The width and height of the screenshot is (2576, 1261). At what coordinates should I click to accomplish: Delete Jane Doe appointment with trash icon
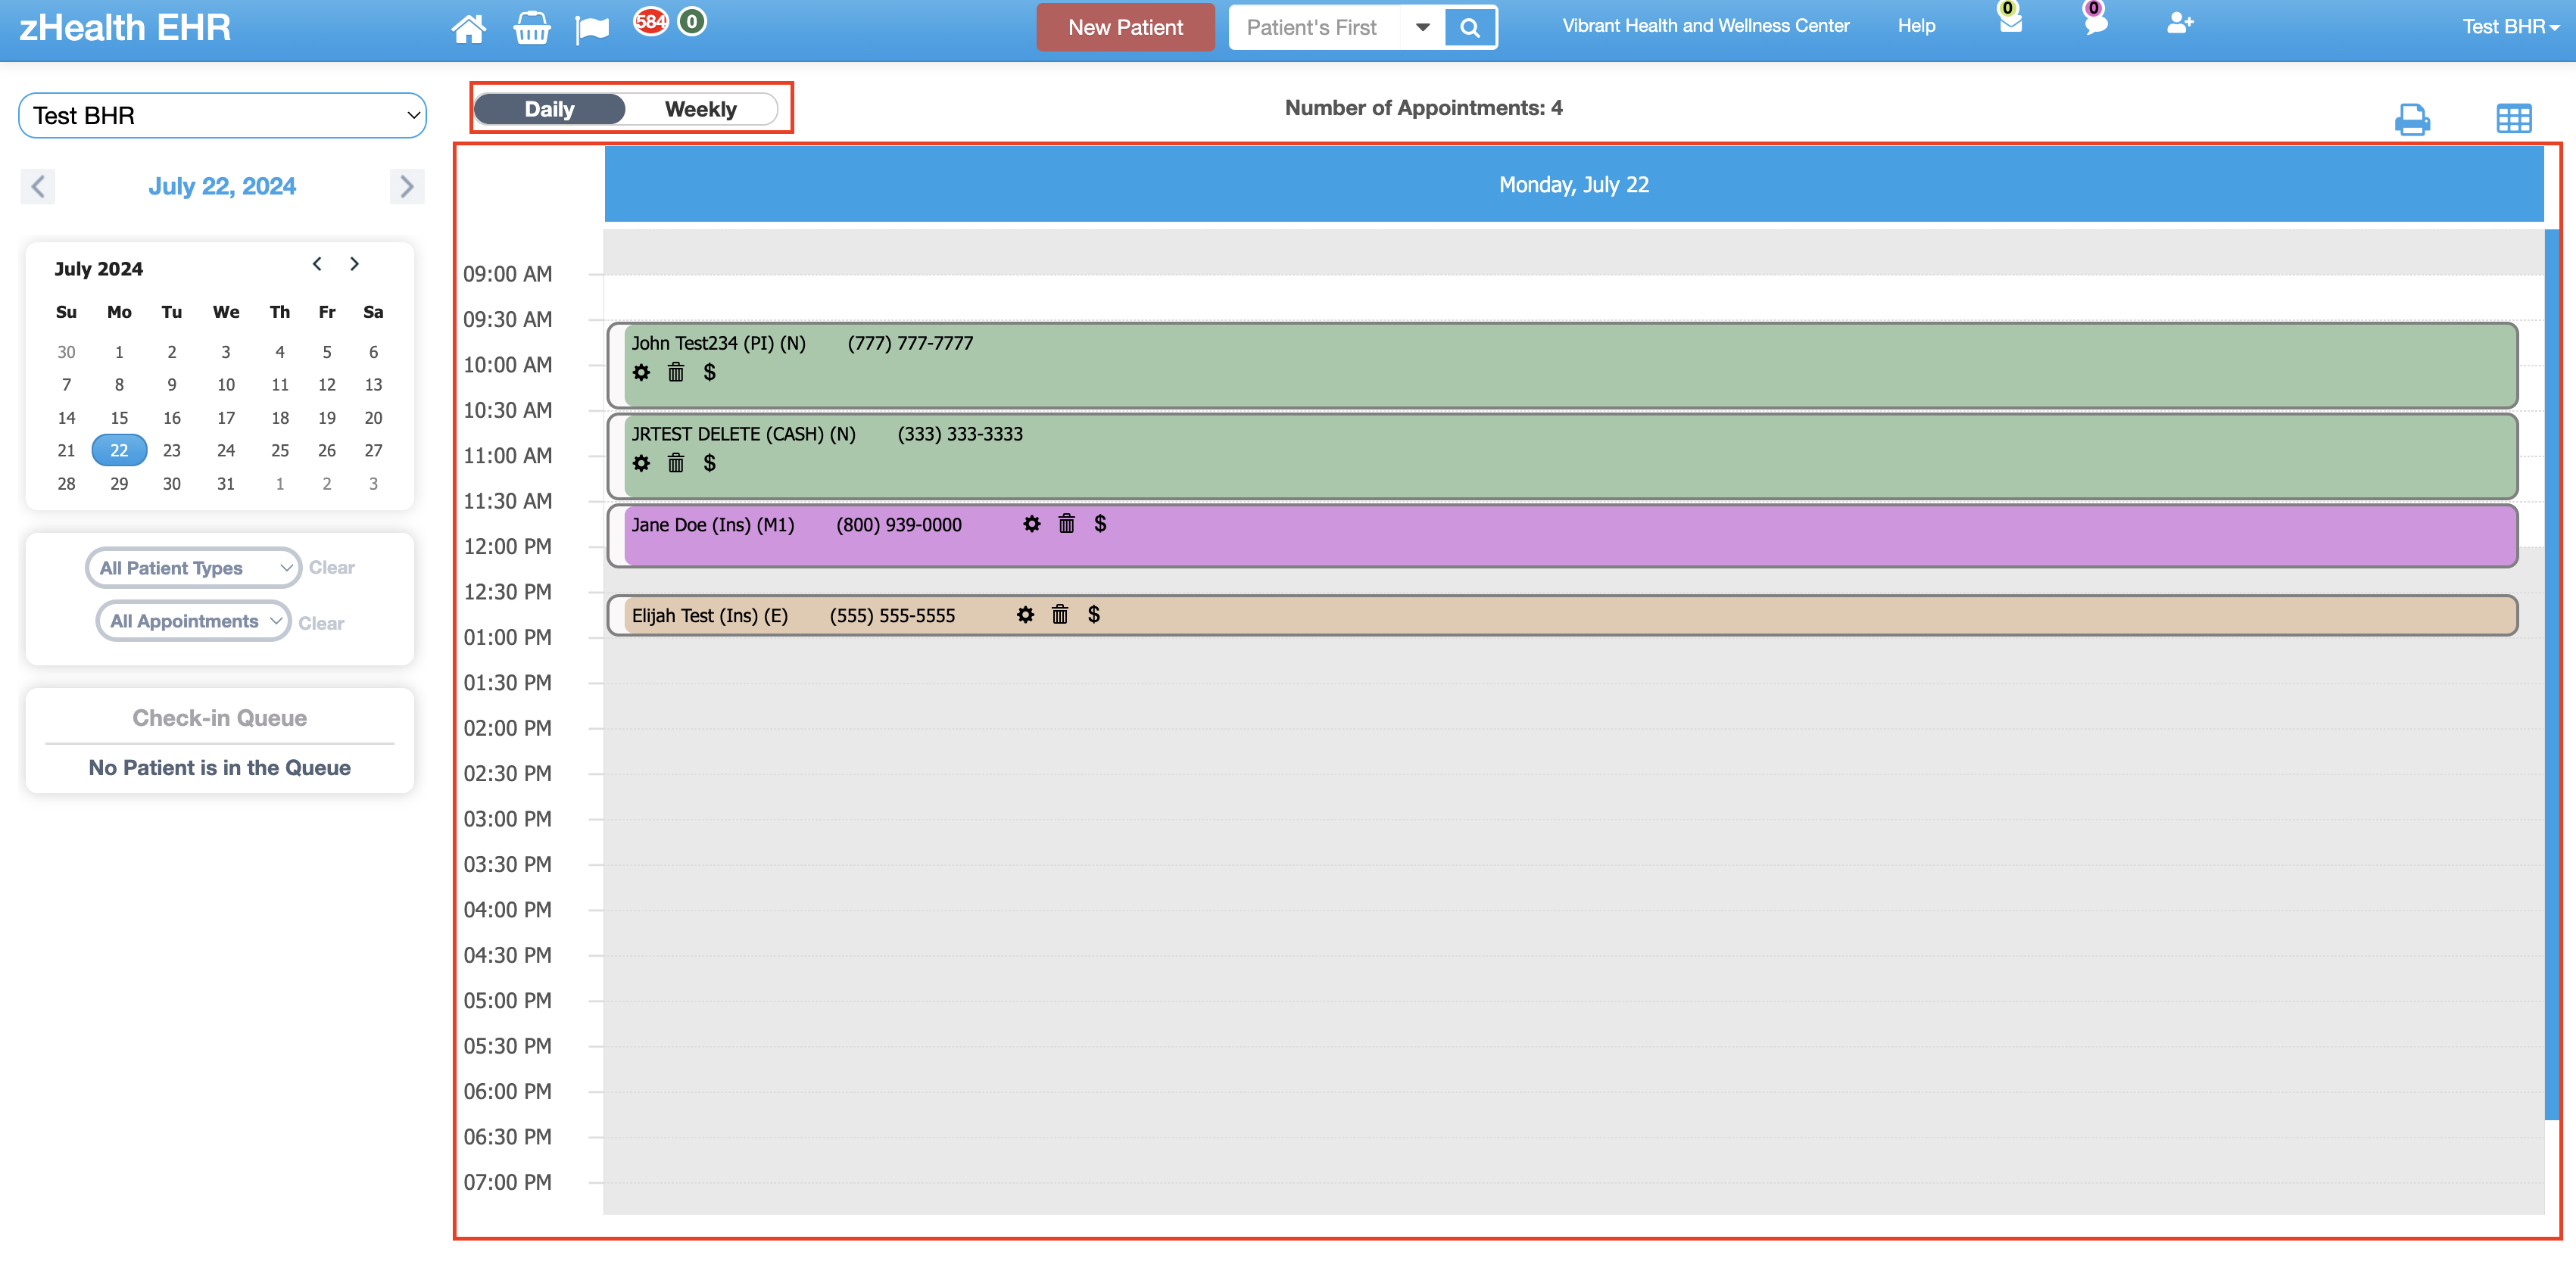tap(1067, 524)
